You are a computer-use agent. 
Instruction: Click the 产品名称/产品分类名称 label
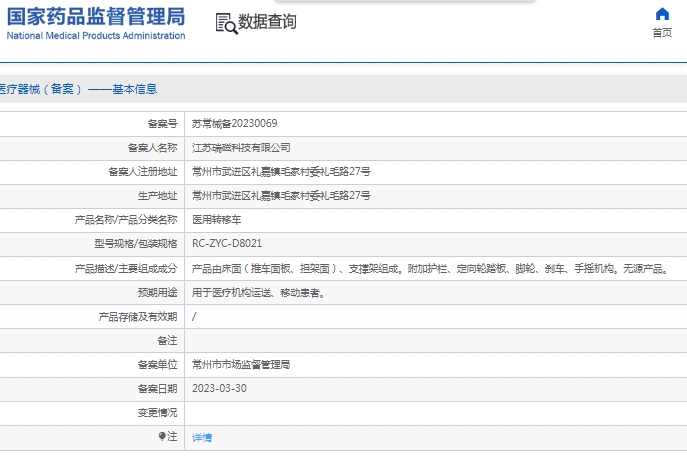click(126, 220)
